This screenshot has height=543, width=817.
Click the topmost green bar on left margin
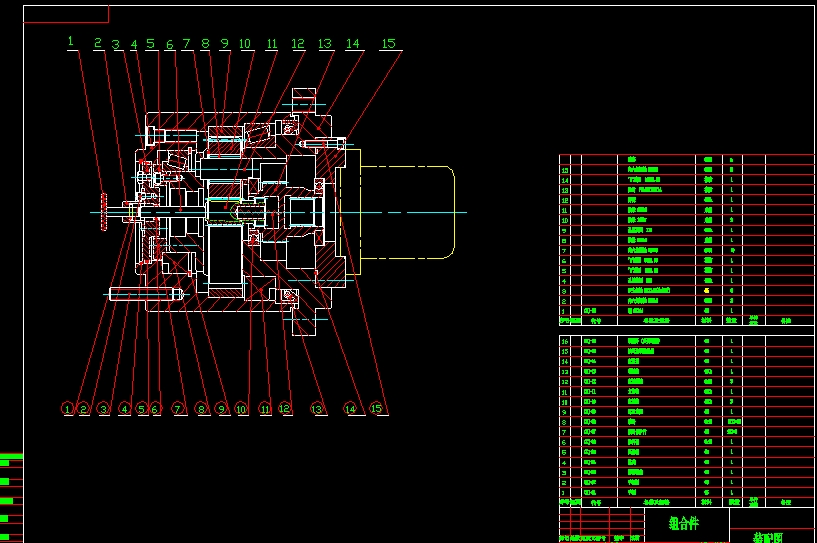click(x=11, y=456)
